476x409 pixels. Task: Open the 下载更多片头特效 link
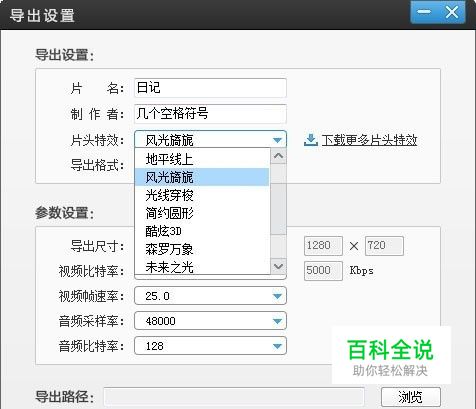click(369, 140)
